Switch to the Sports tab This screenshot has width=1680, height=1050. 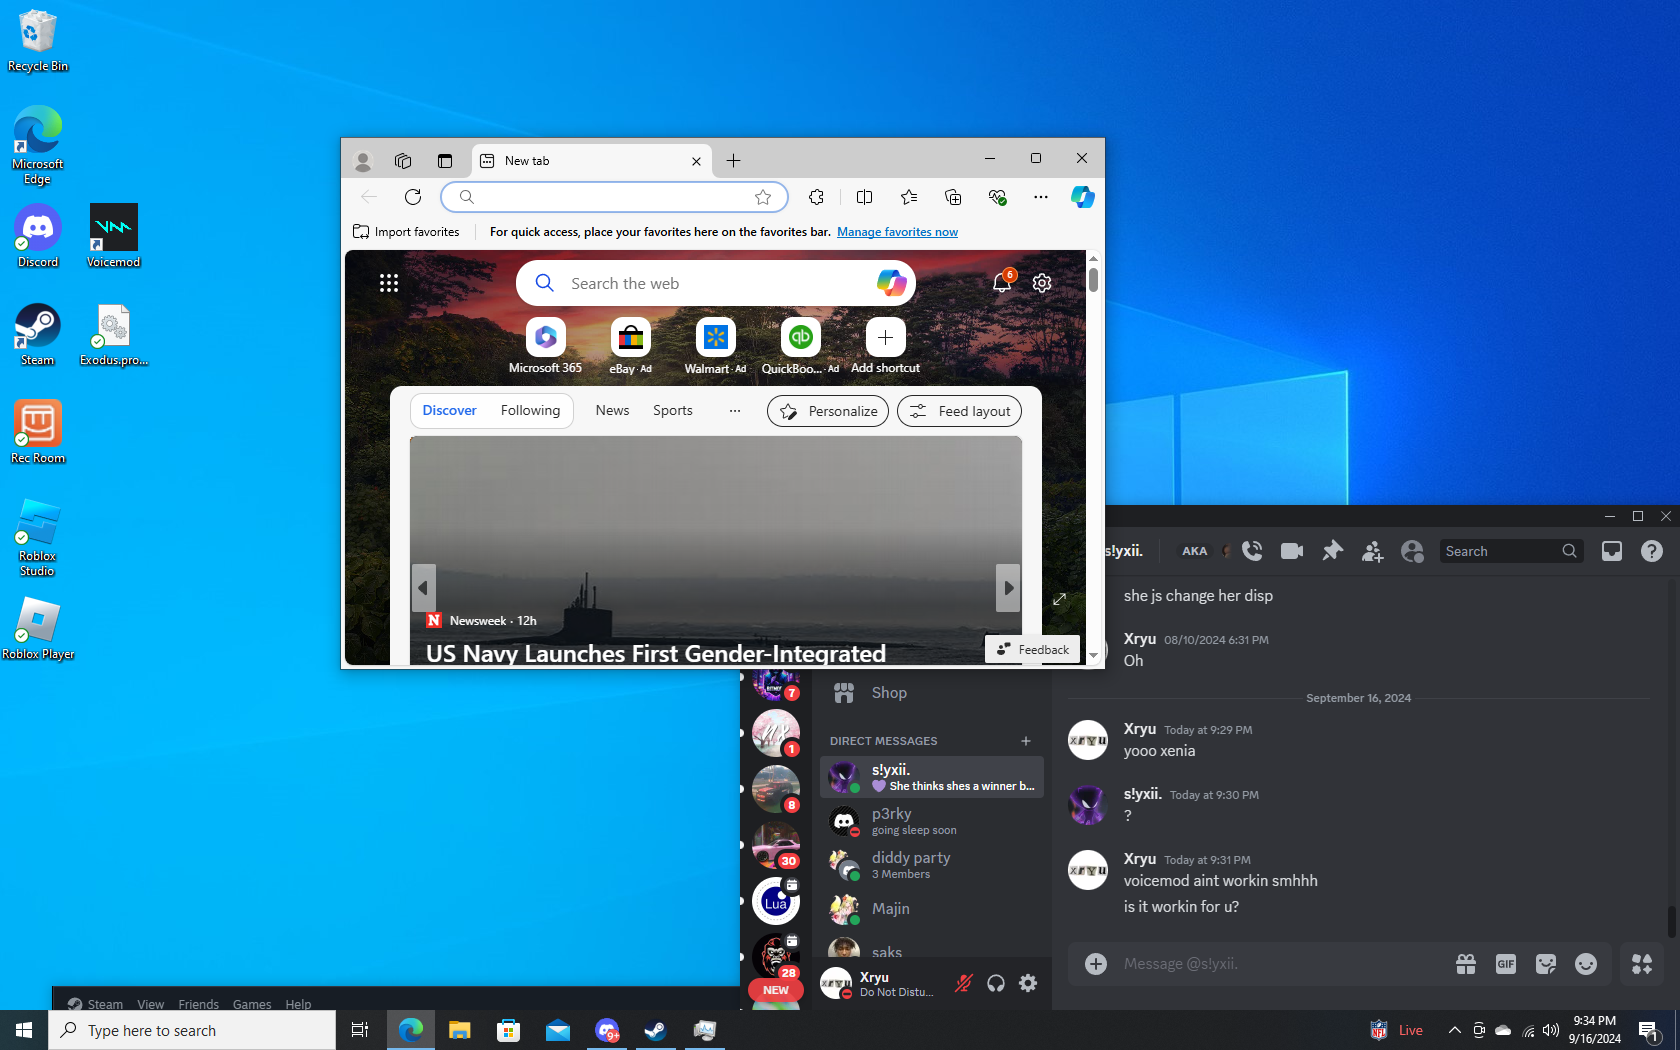tap(673, 411)
